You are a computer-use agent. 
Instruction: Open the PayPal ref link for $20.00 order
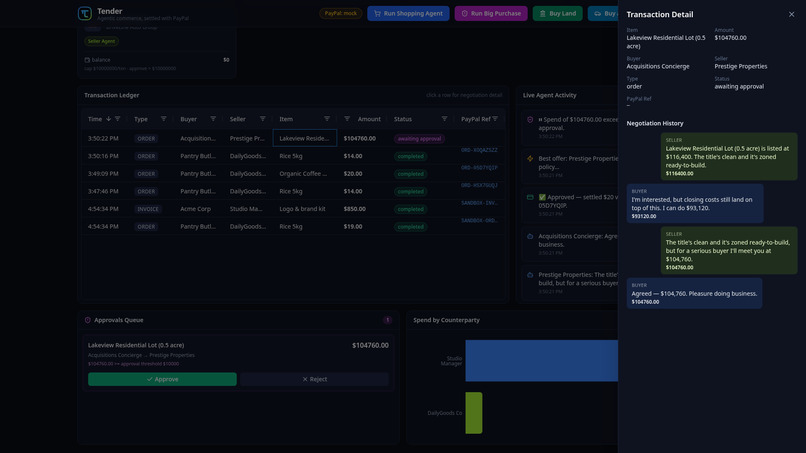(x=479, y=168)
